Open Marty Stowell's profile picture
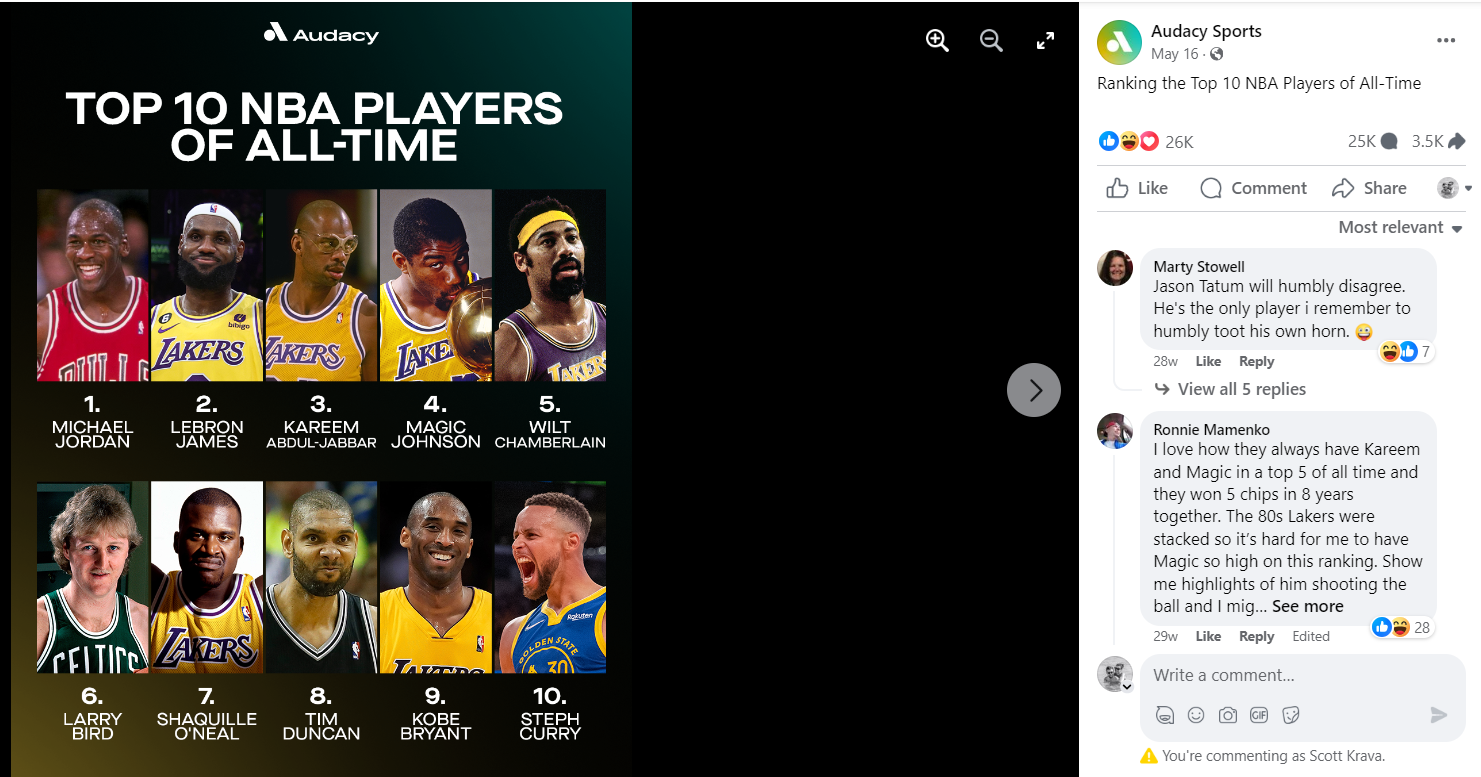This screenshot has width=1481, height=777. (x=1115, y=268)
